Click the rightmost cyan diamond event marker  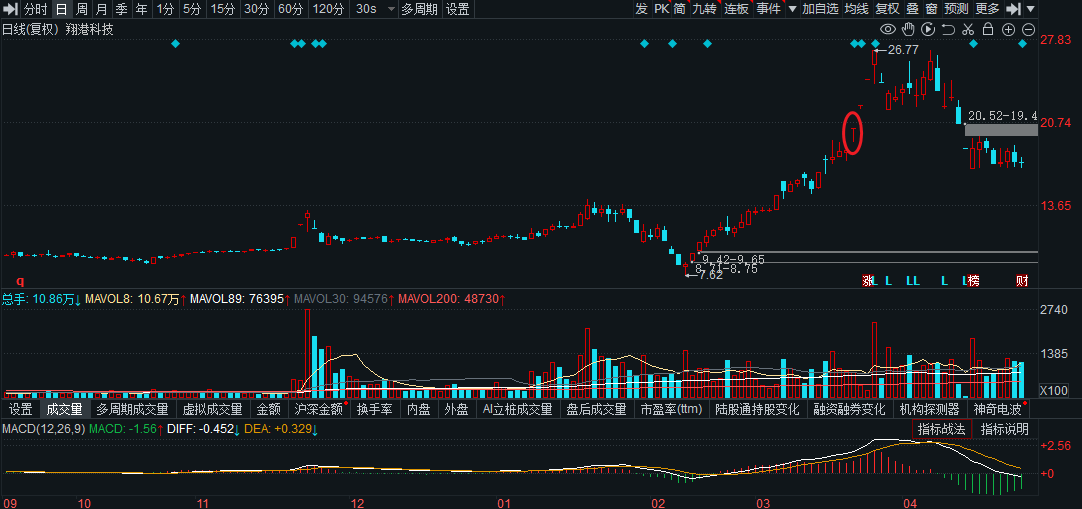pos(1023,43)
